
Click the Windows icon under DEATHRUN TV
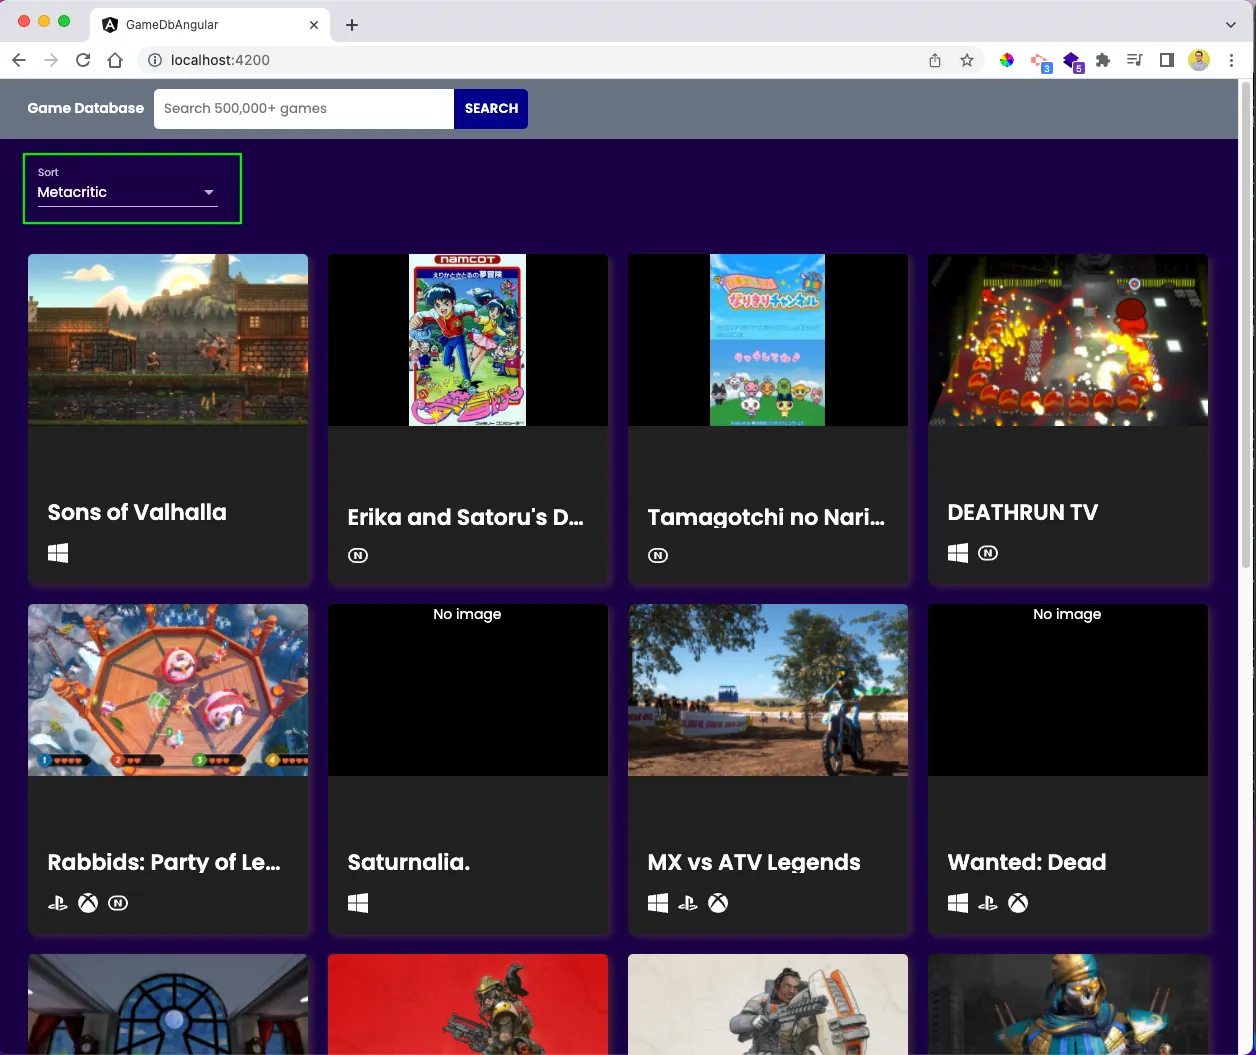(958, 553)
